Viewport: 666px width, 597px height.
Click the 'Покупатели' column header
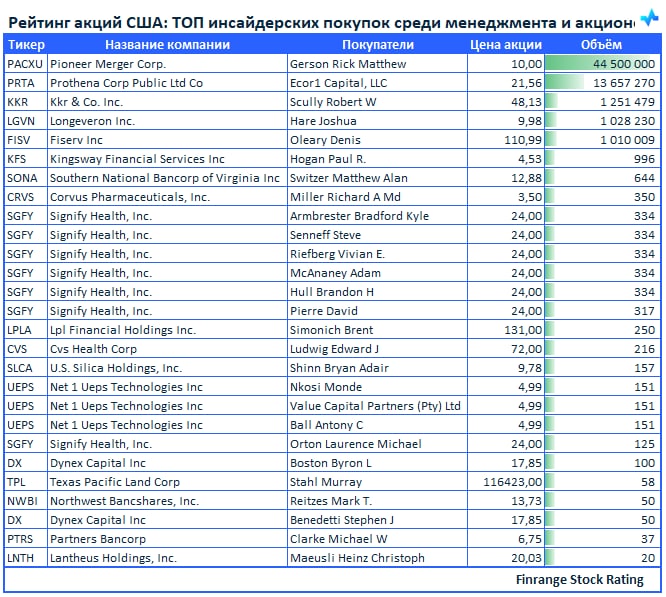click(x=378, y=45)
